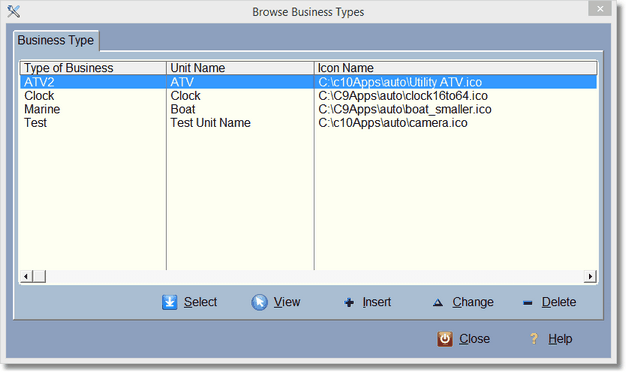
Task: Click the boat_smaller.ico icon path
Action: pos(405,109)
